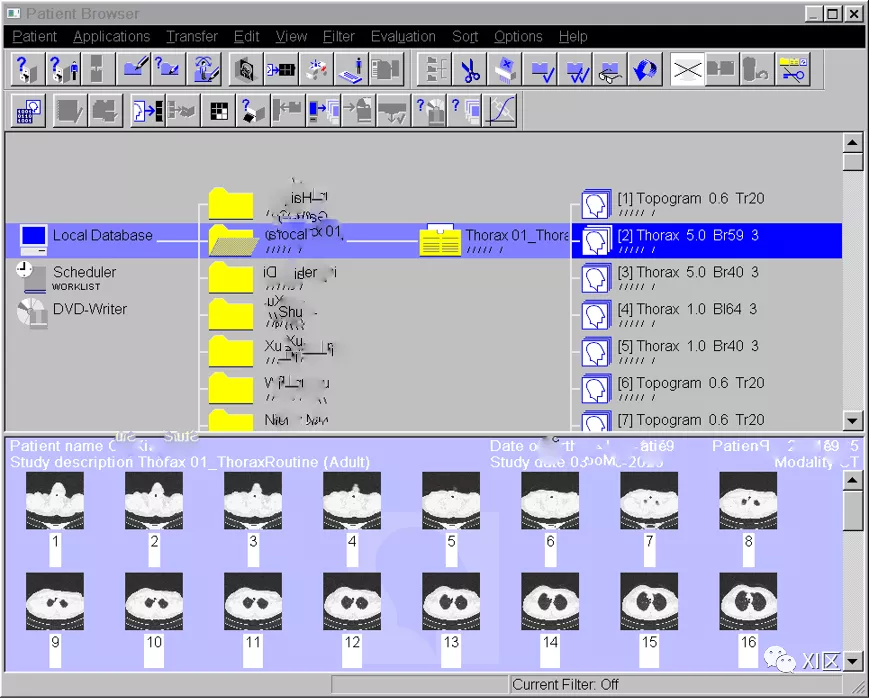Screen dimensions: 869x698
Task: Click the question mark folder with pencil icon
Action: [x=168, y=69]
